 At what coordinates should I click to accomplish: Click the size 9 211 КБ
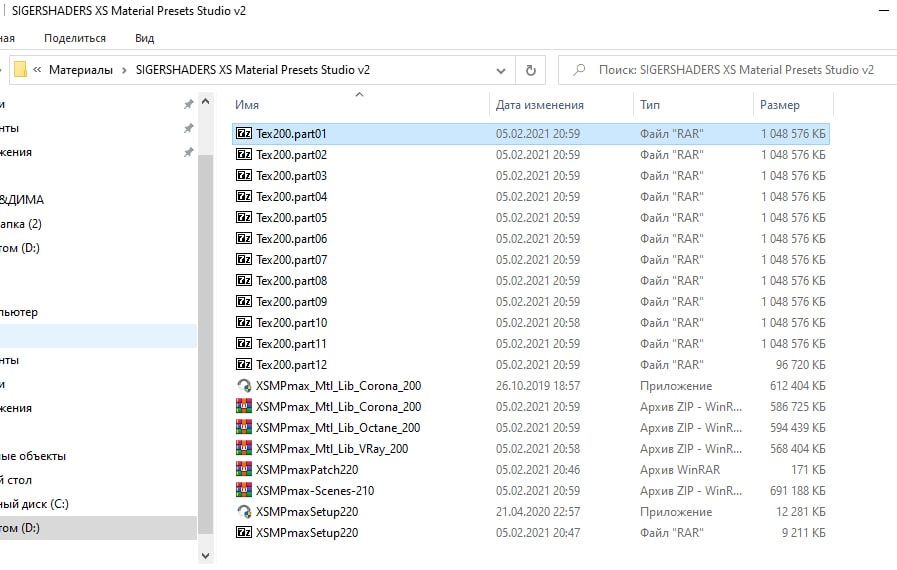[804, 533]
